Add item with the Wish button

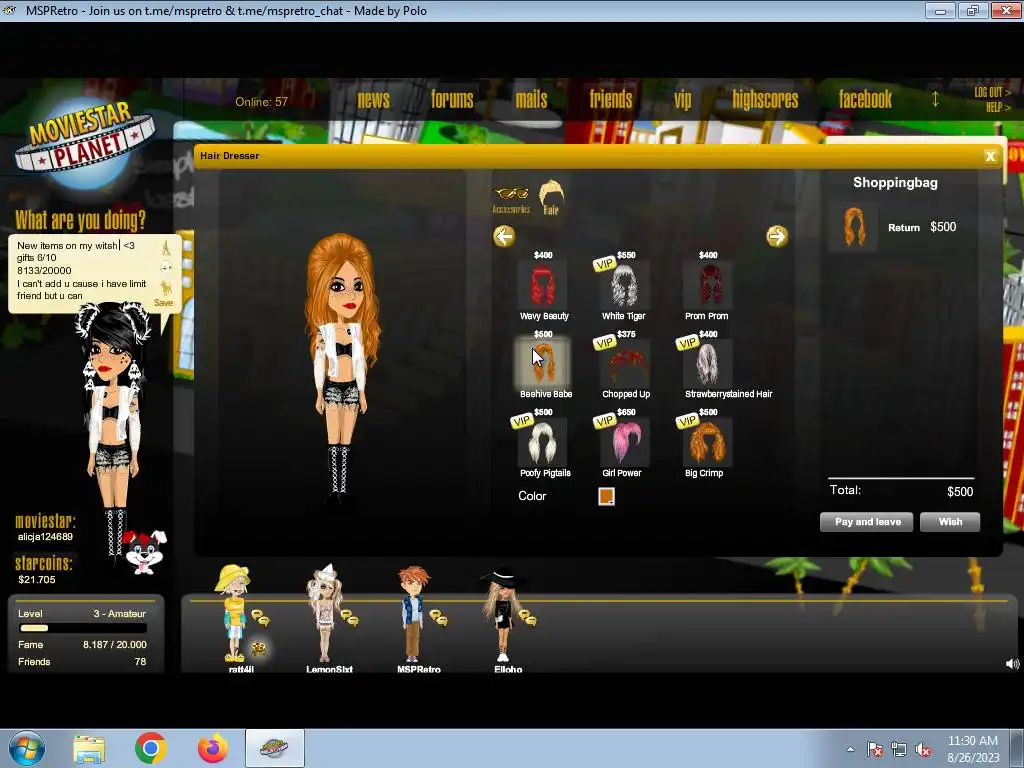click(x=950, y=522)
